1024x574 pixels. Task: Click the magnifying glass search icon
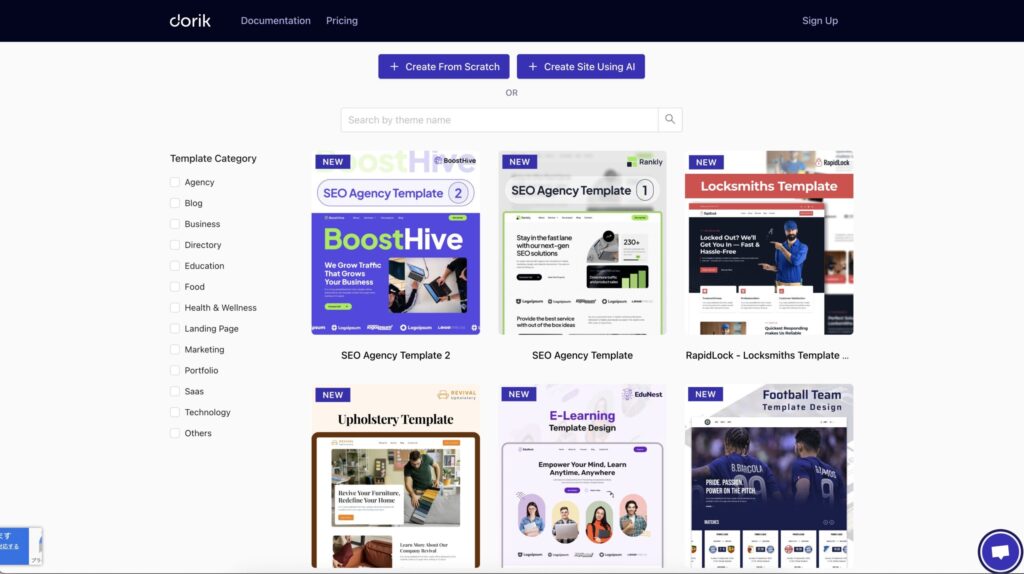(670, 120)
